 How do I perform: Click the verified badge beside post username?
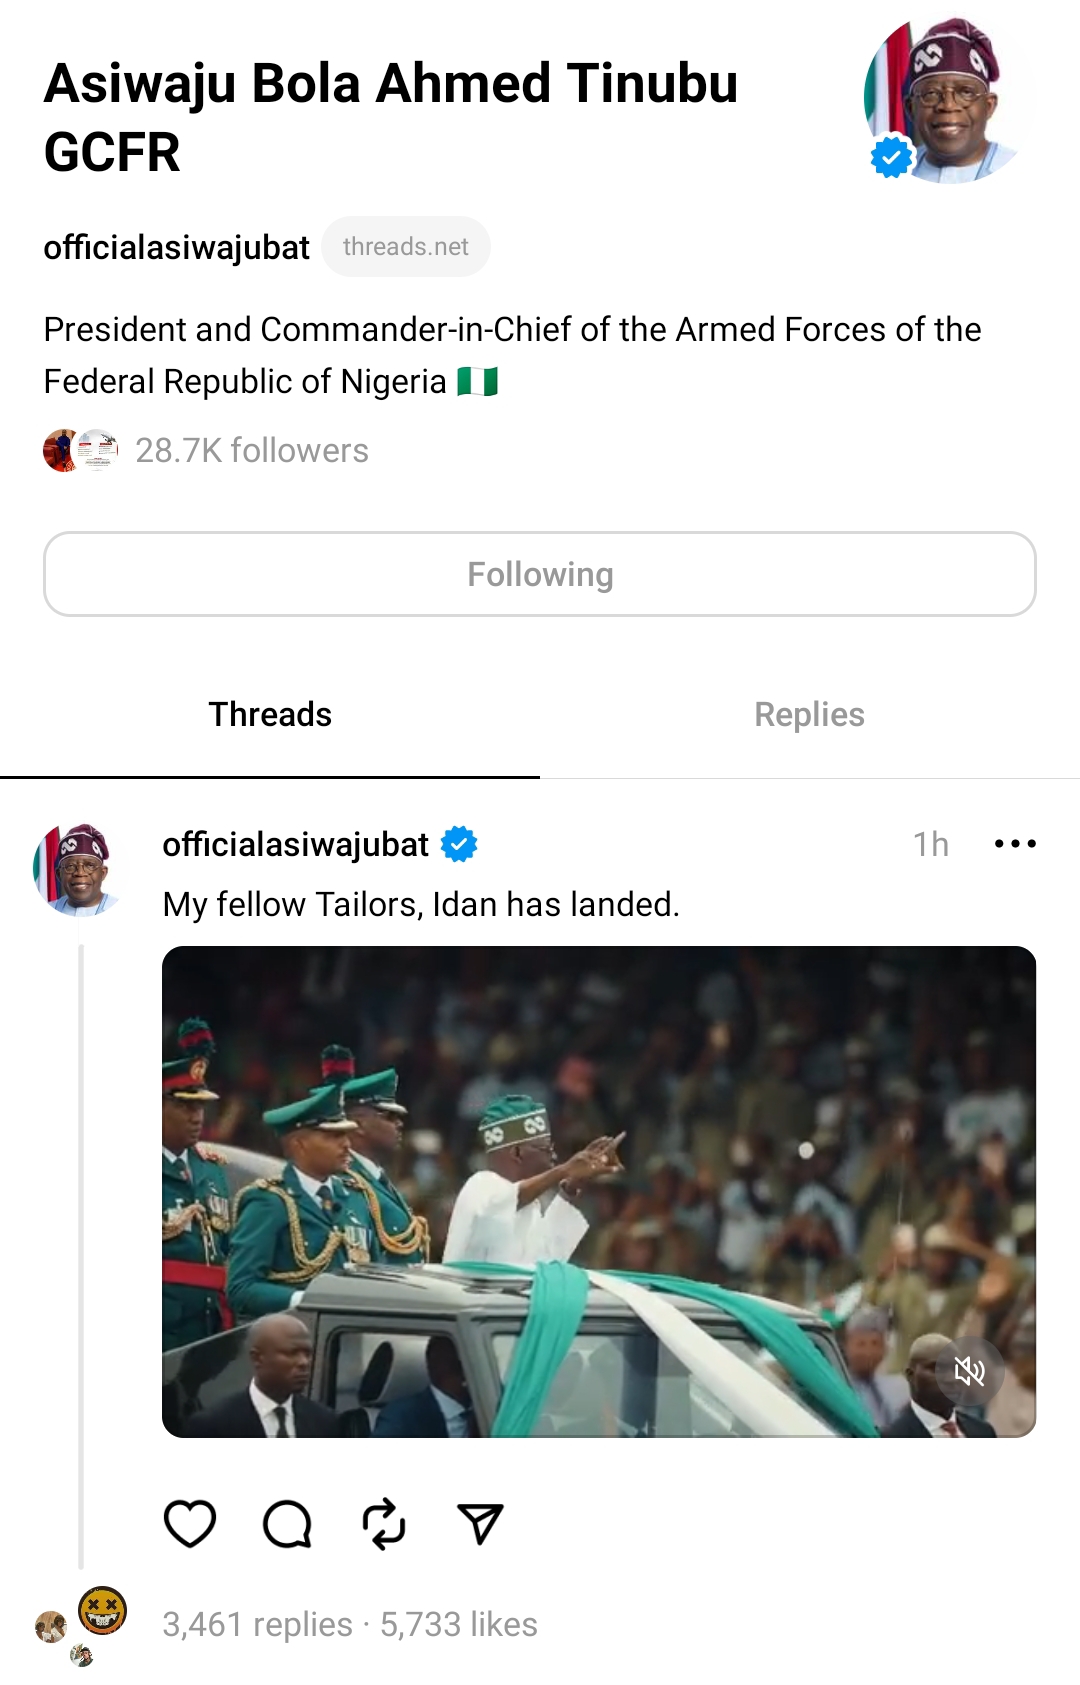(x=459, y=844)
